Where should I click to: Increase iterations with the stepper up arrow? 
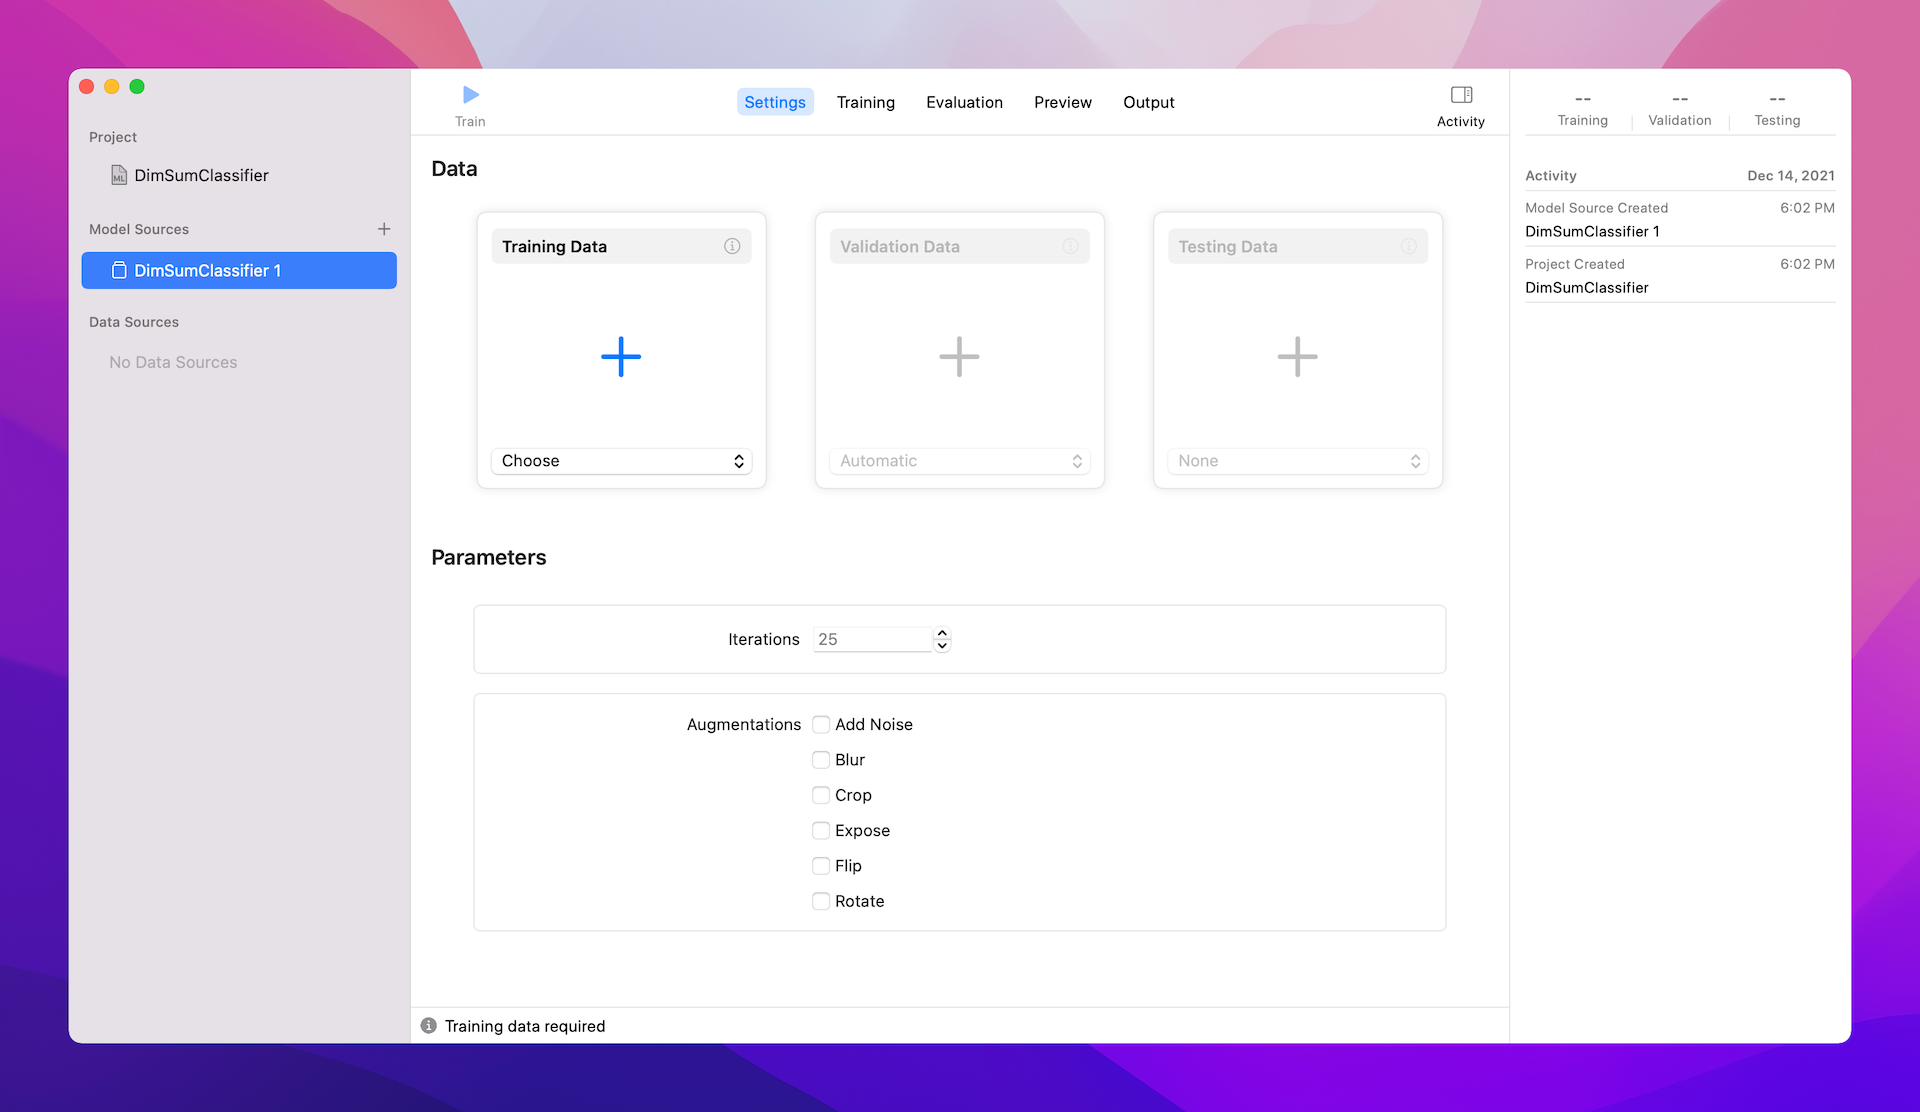pyautogui.click(x=942, y=633)
